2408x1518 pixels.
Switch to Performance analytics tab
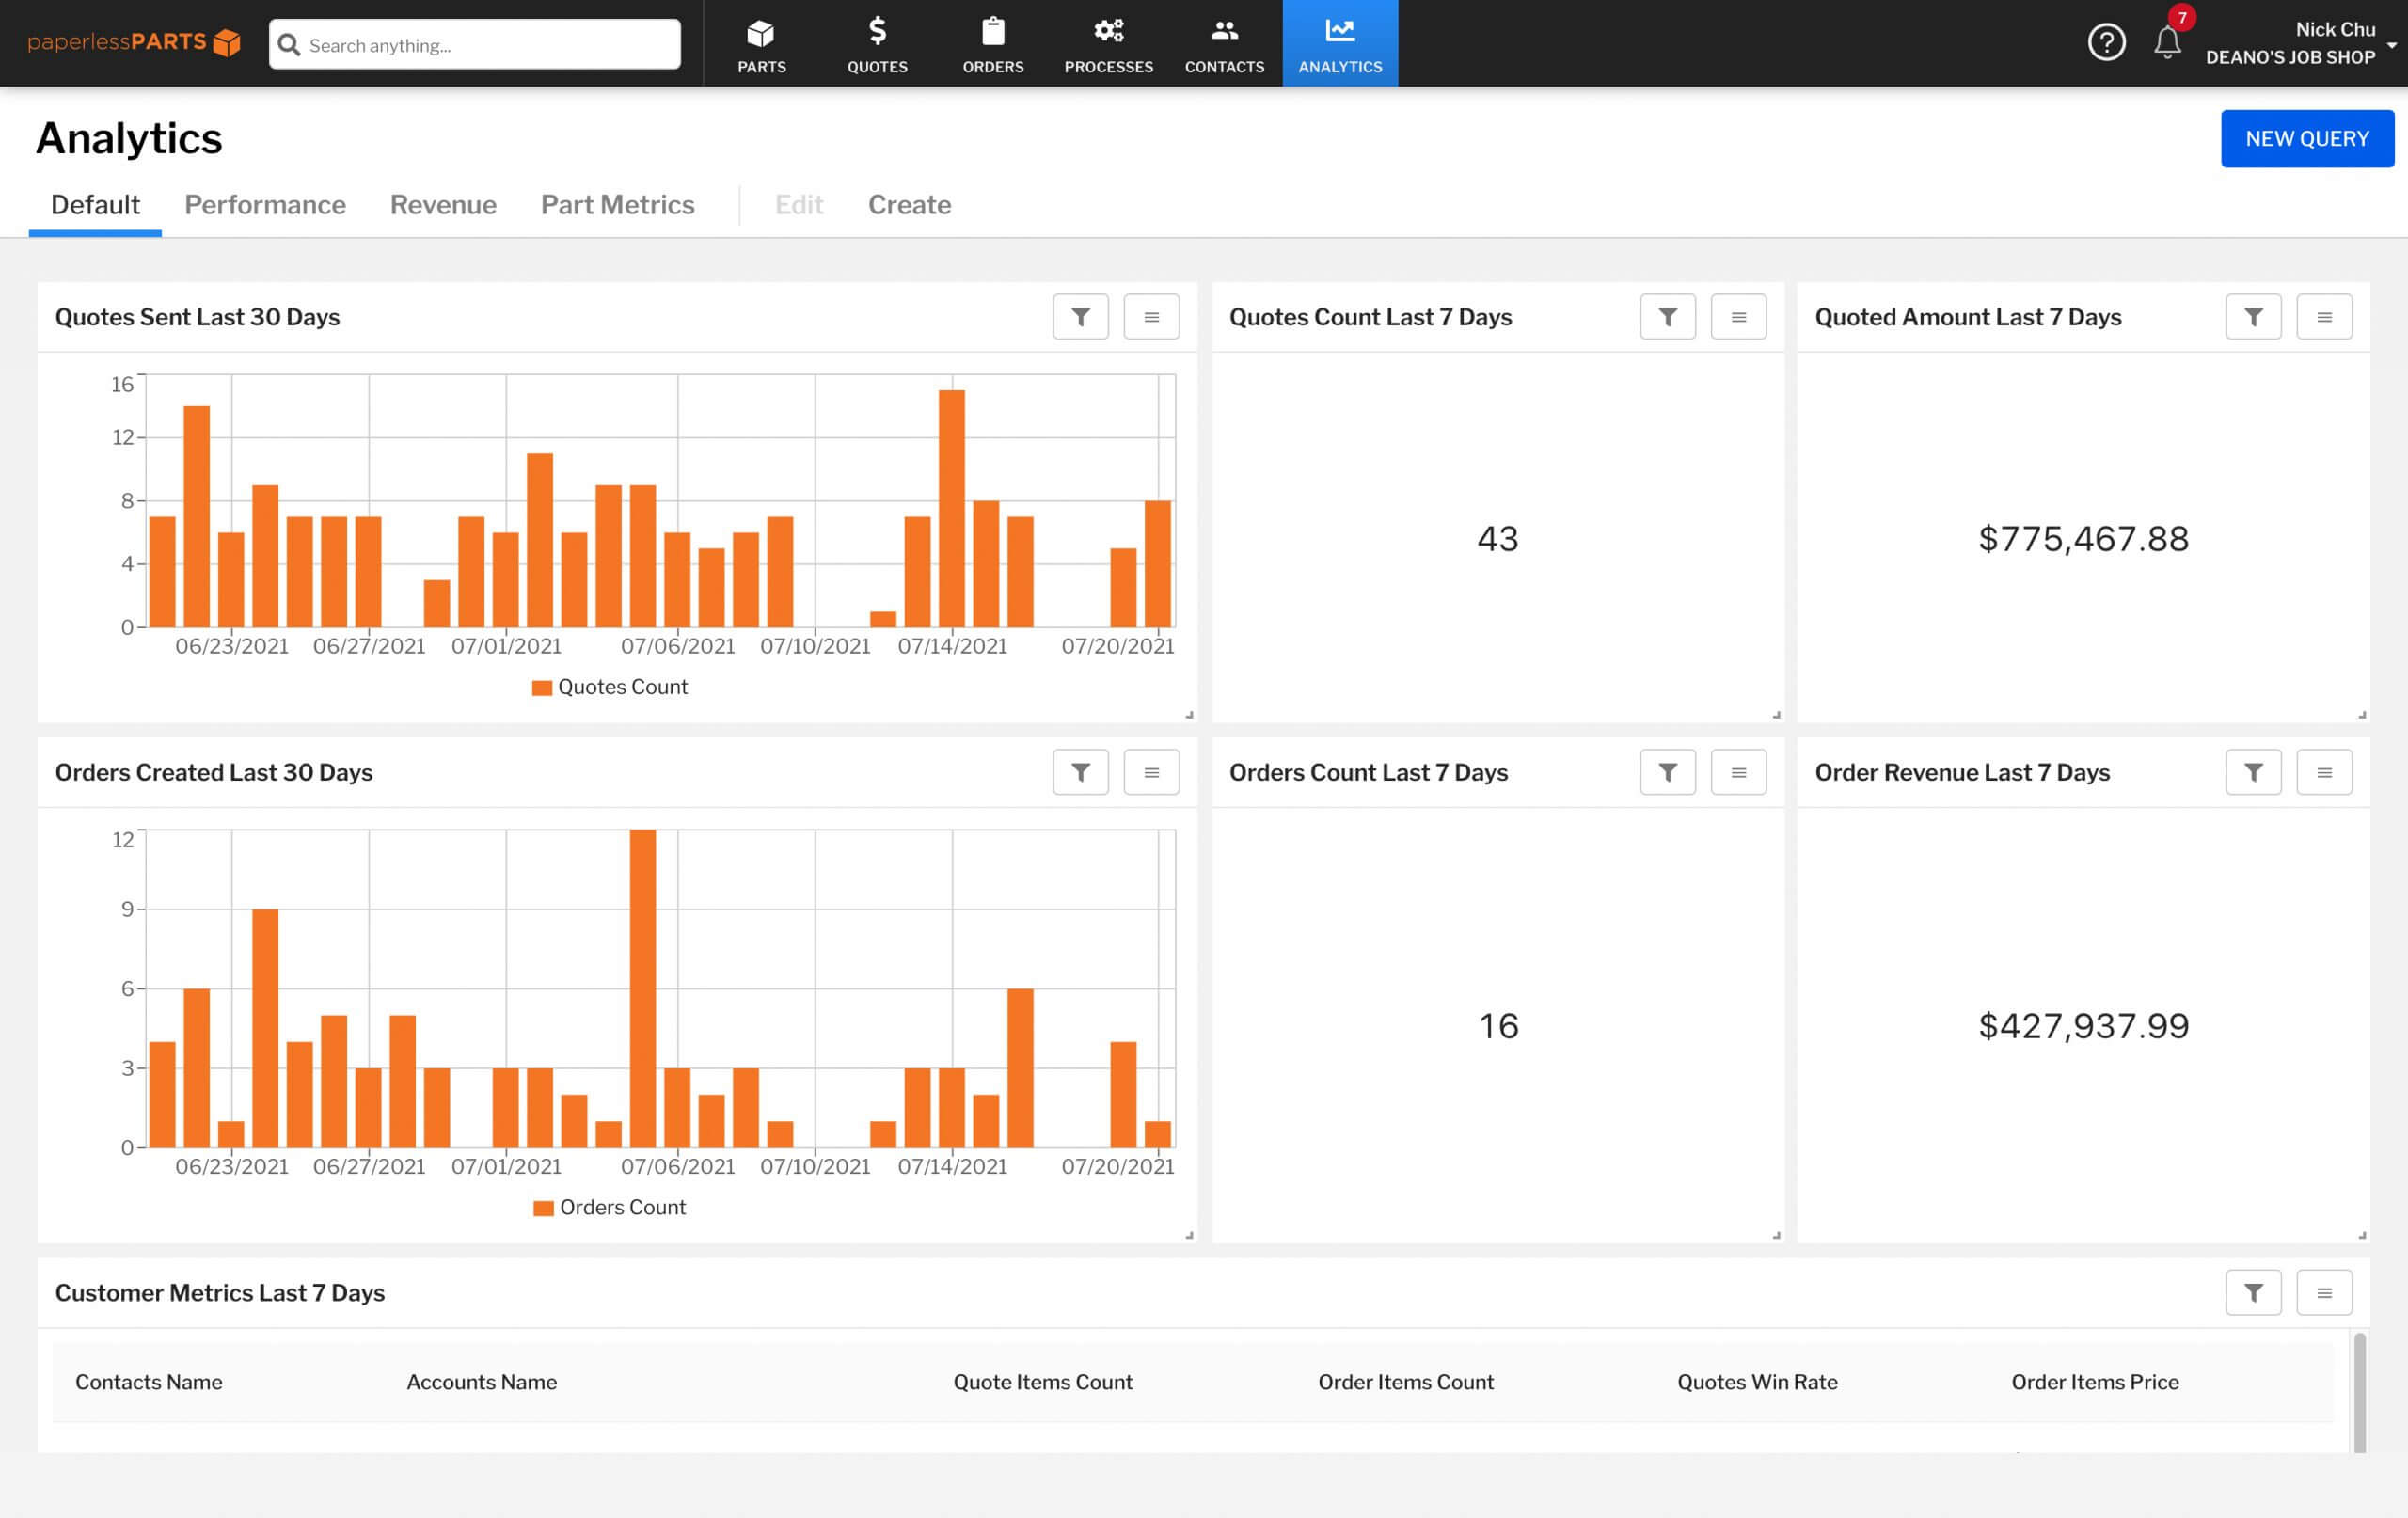pyautogui.click(x=264, y=205)
